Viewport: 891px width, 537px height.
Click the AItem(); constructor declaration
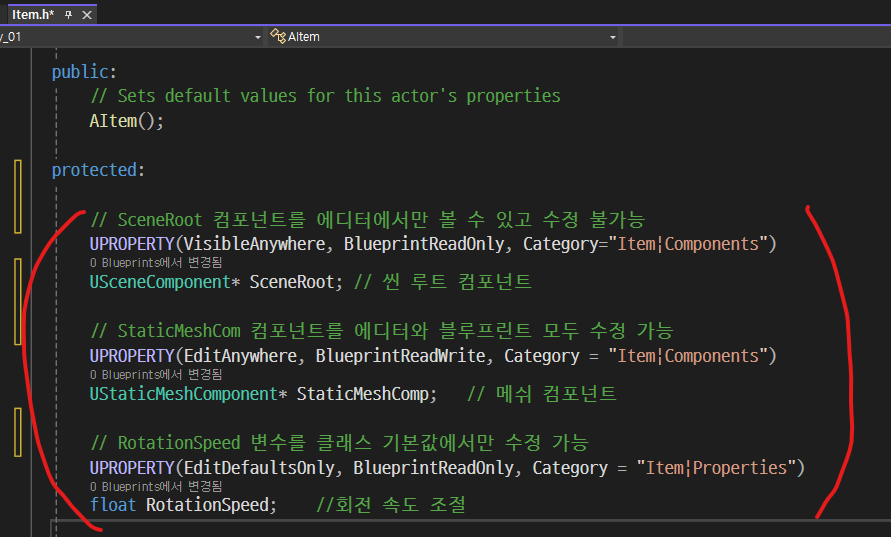click(x=127, y=120)
